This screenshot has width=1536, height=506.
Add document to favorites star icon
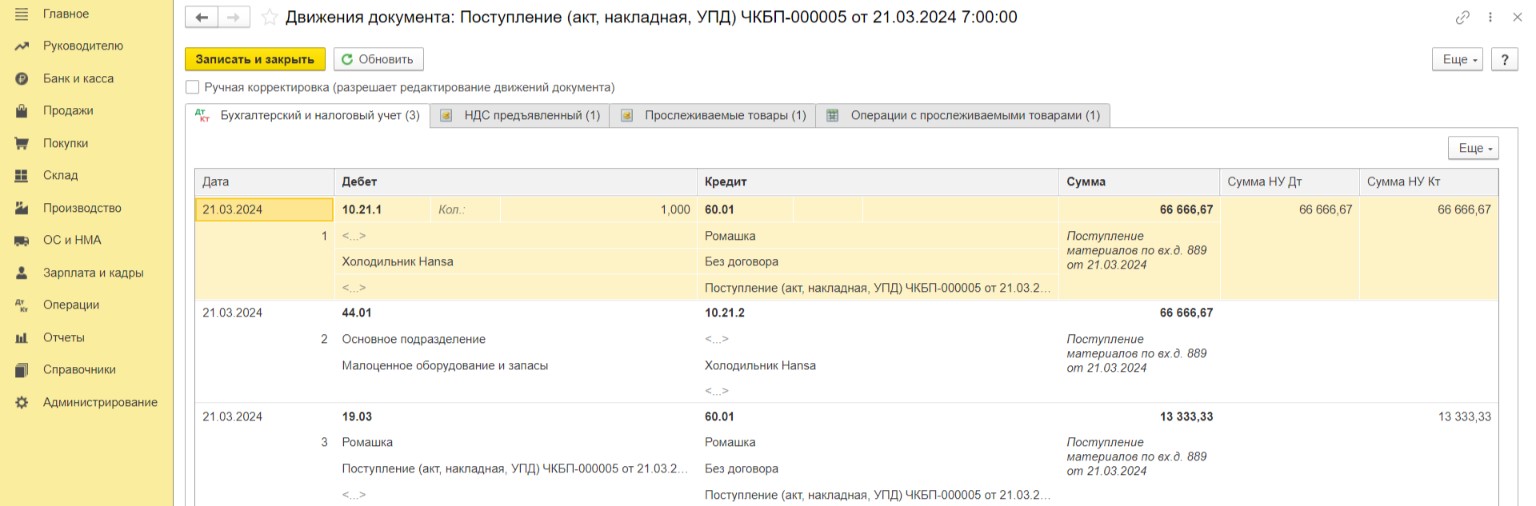pyautogui.click(x=269, y=17)
